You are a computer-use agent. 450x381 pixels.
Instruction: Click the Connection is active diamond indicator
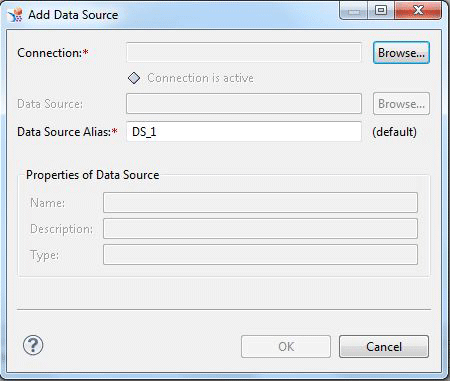pos(134,78)
